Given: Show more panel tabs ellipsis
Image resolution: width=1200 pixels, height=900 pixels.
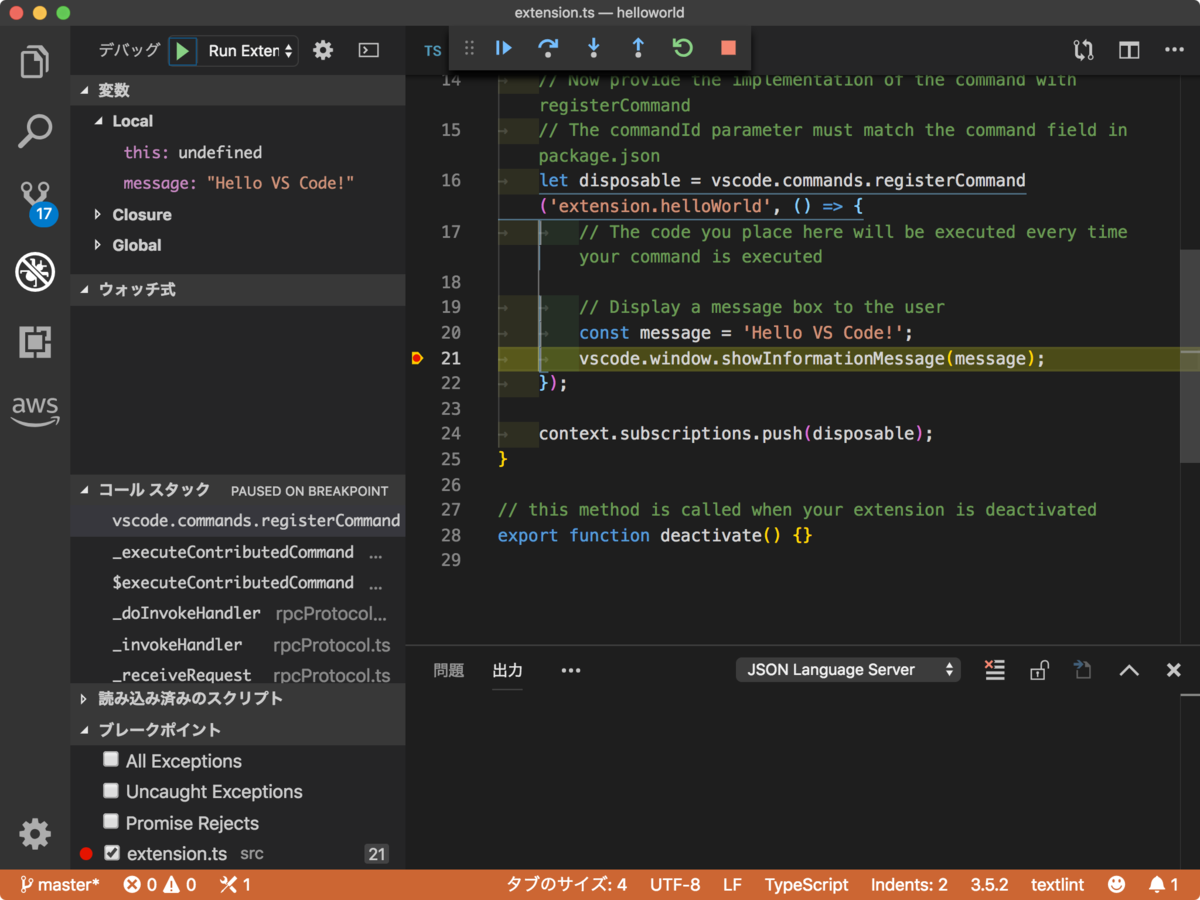Looking at the screenshot, I should [x=570, y=670].
